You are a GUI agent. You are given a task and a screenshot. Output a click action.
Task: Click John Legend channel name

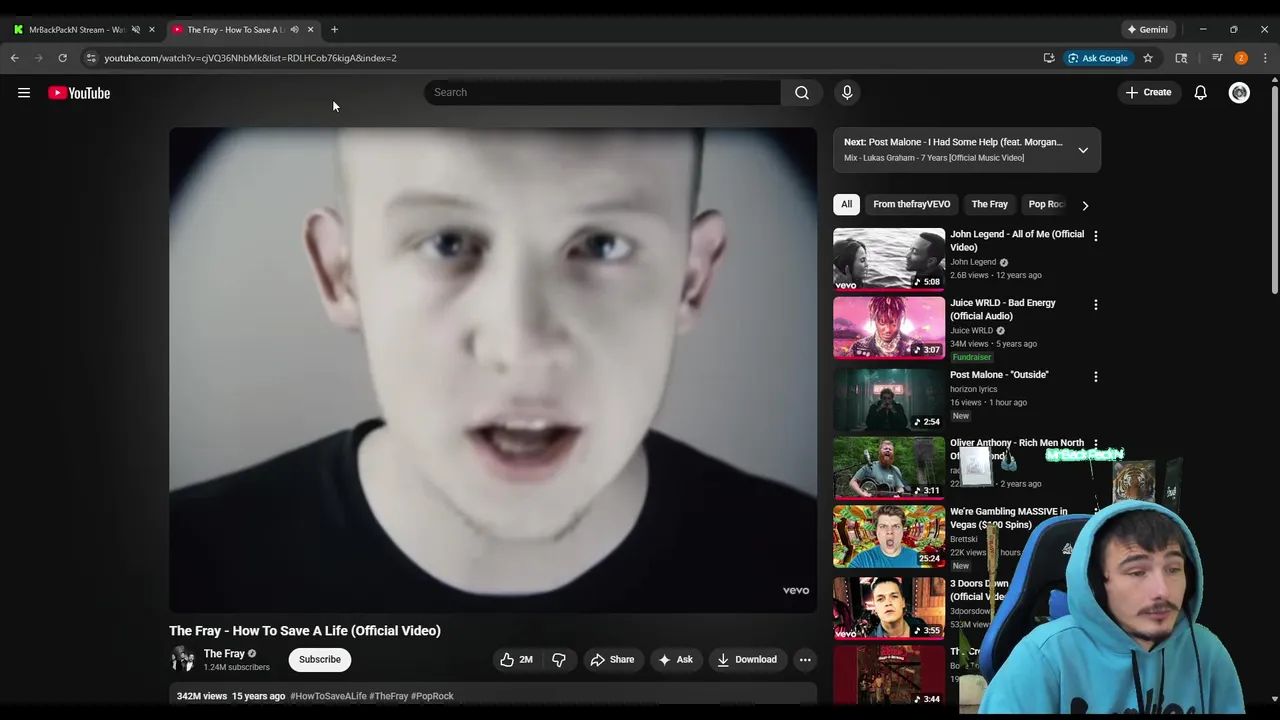coord(973,262)
